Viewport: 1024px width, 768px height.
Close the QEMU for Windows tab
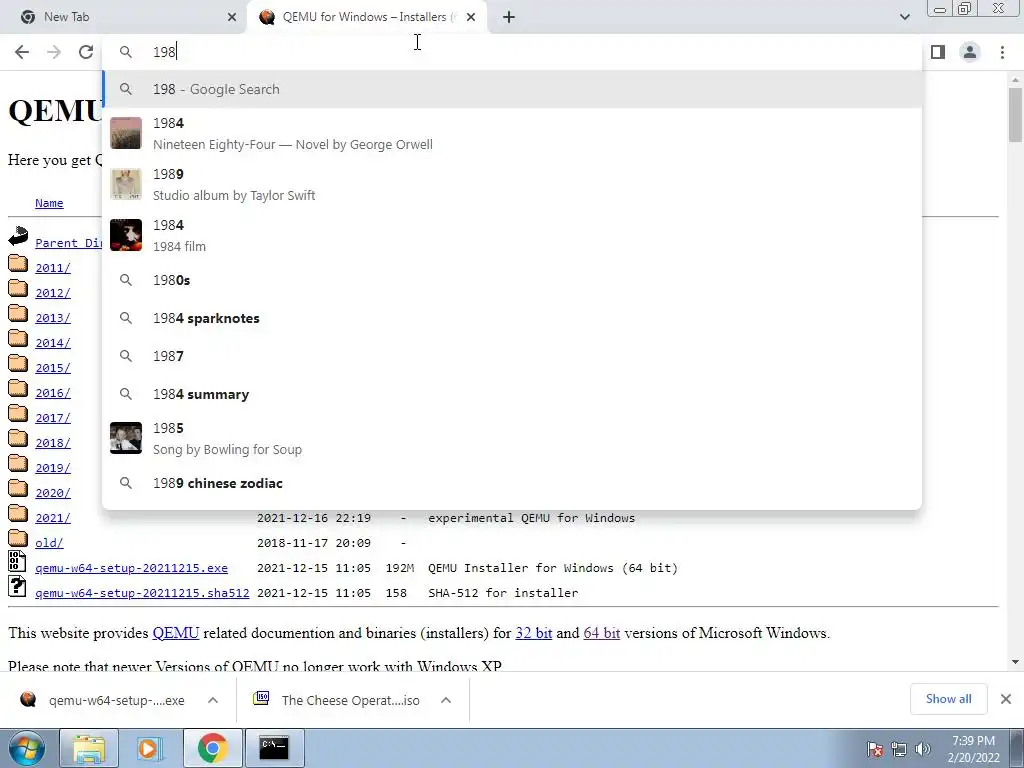coord(471,17)
